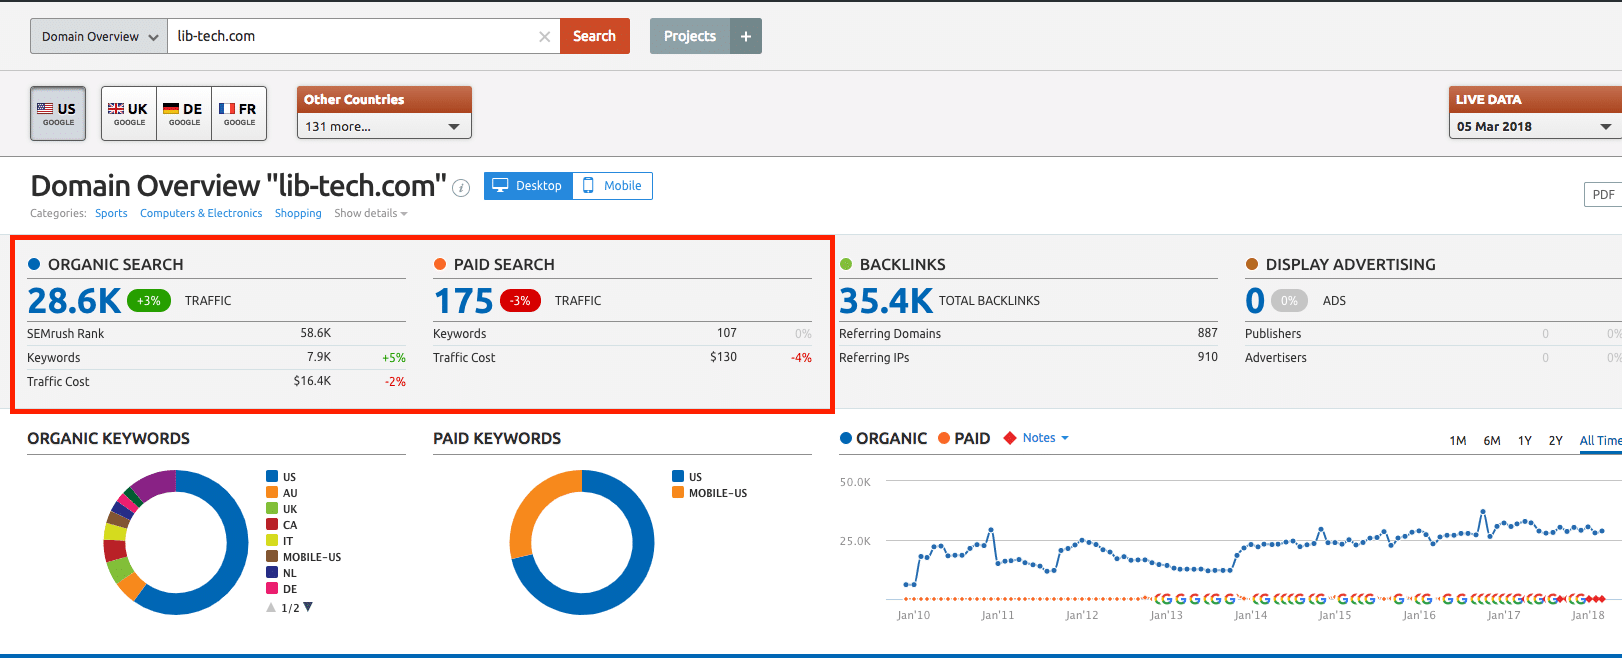Select FR Google database
Viewport: 1622px width, 662px height.
pyautogui.click(x=239, y=113)
